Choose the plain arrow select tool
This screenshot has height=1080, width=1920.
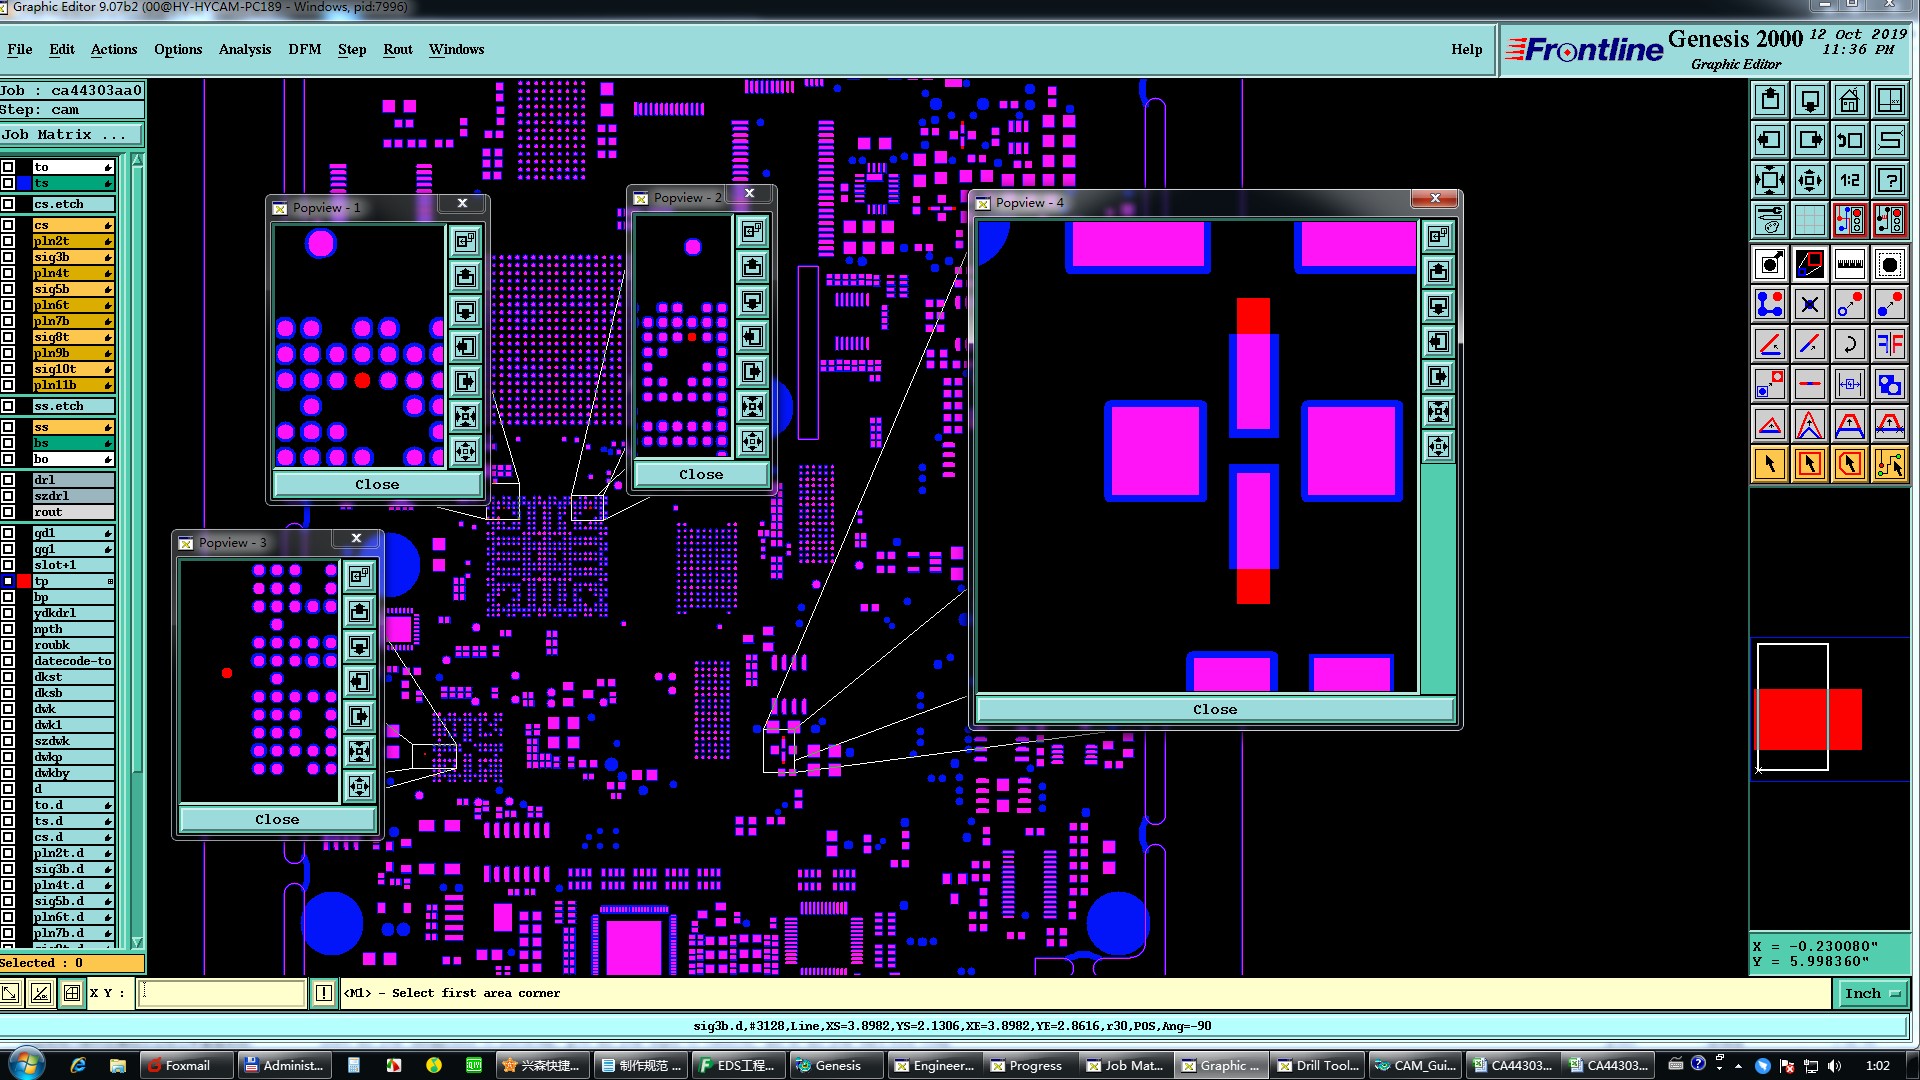point(1769,464)
